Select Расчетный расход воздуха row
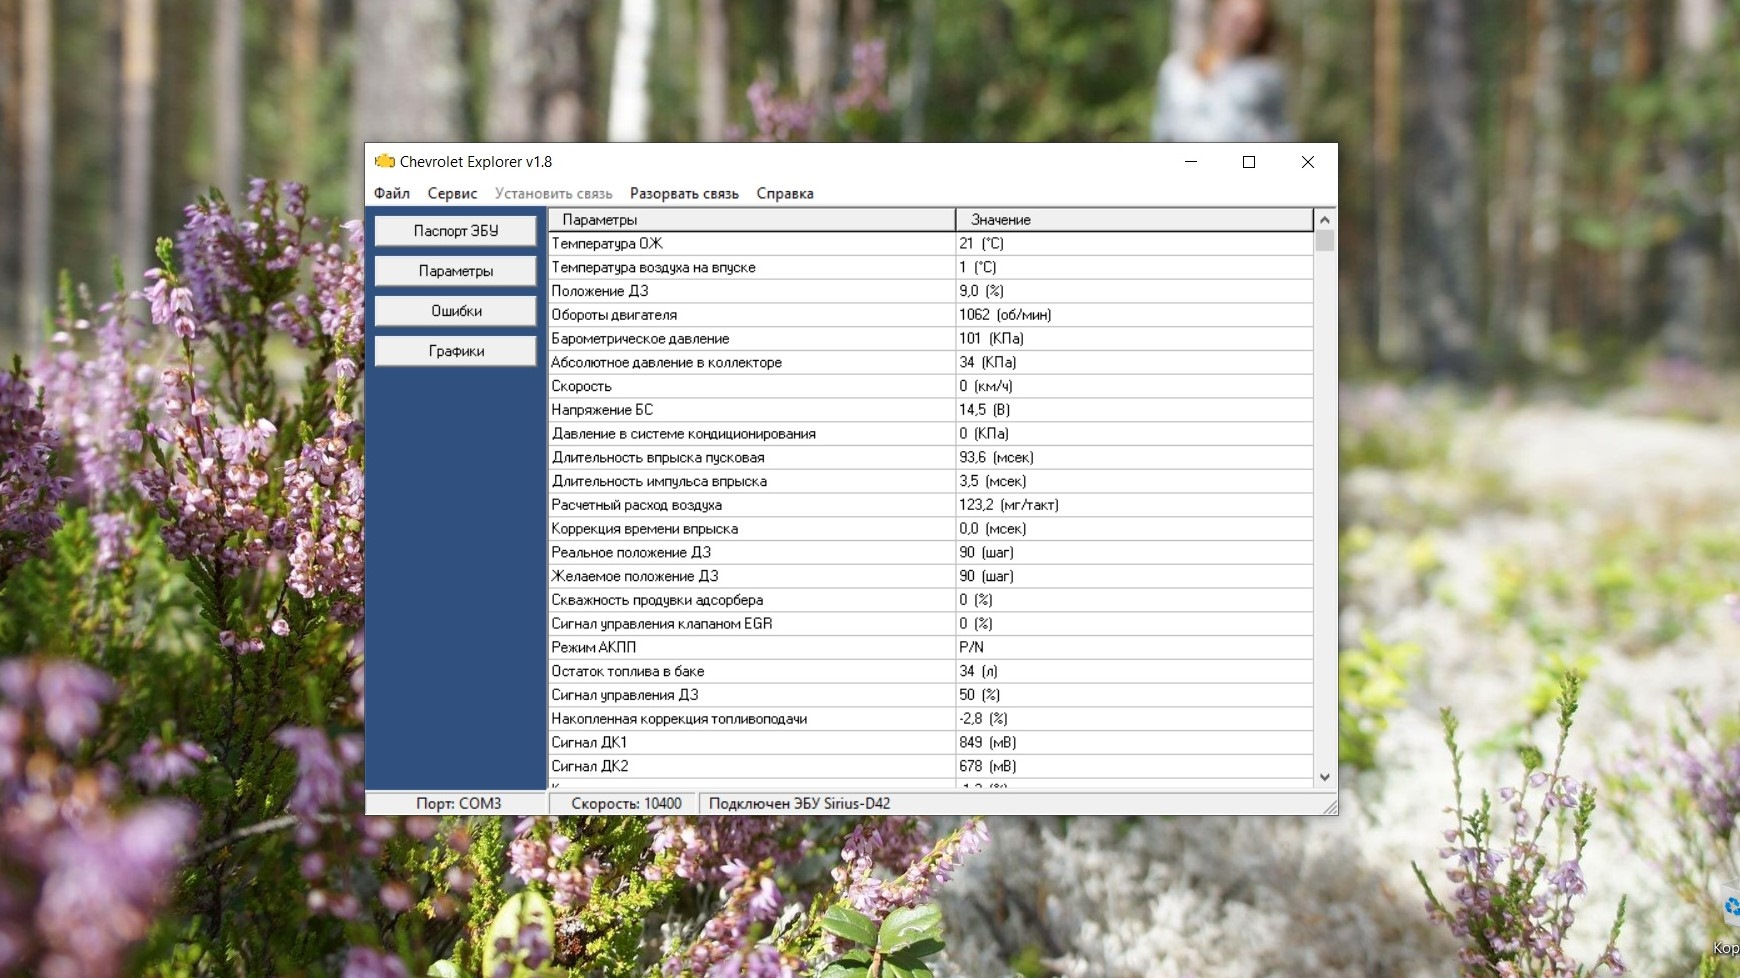Image resolution: width=1740 pixels, height=978 pixels. pyautogui.click(x=931, y=505)
